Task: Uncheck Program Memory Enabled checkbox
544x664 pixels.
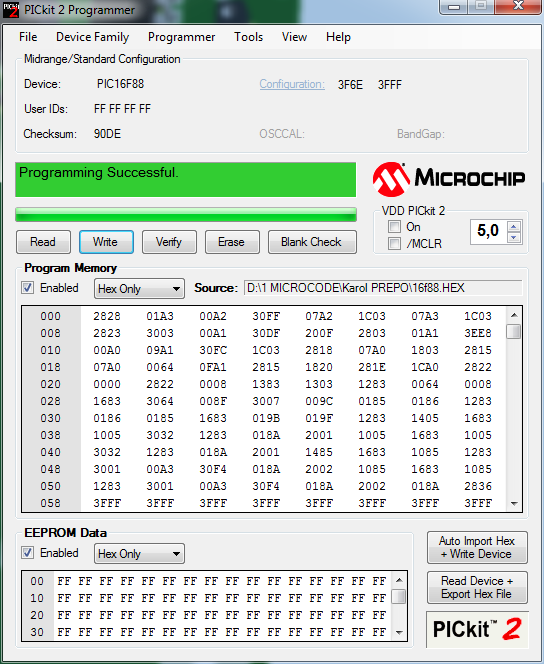Action: coord(28,288)
